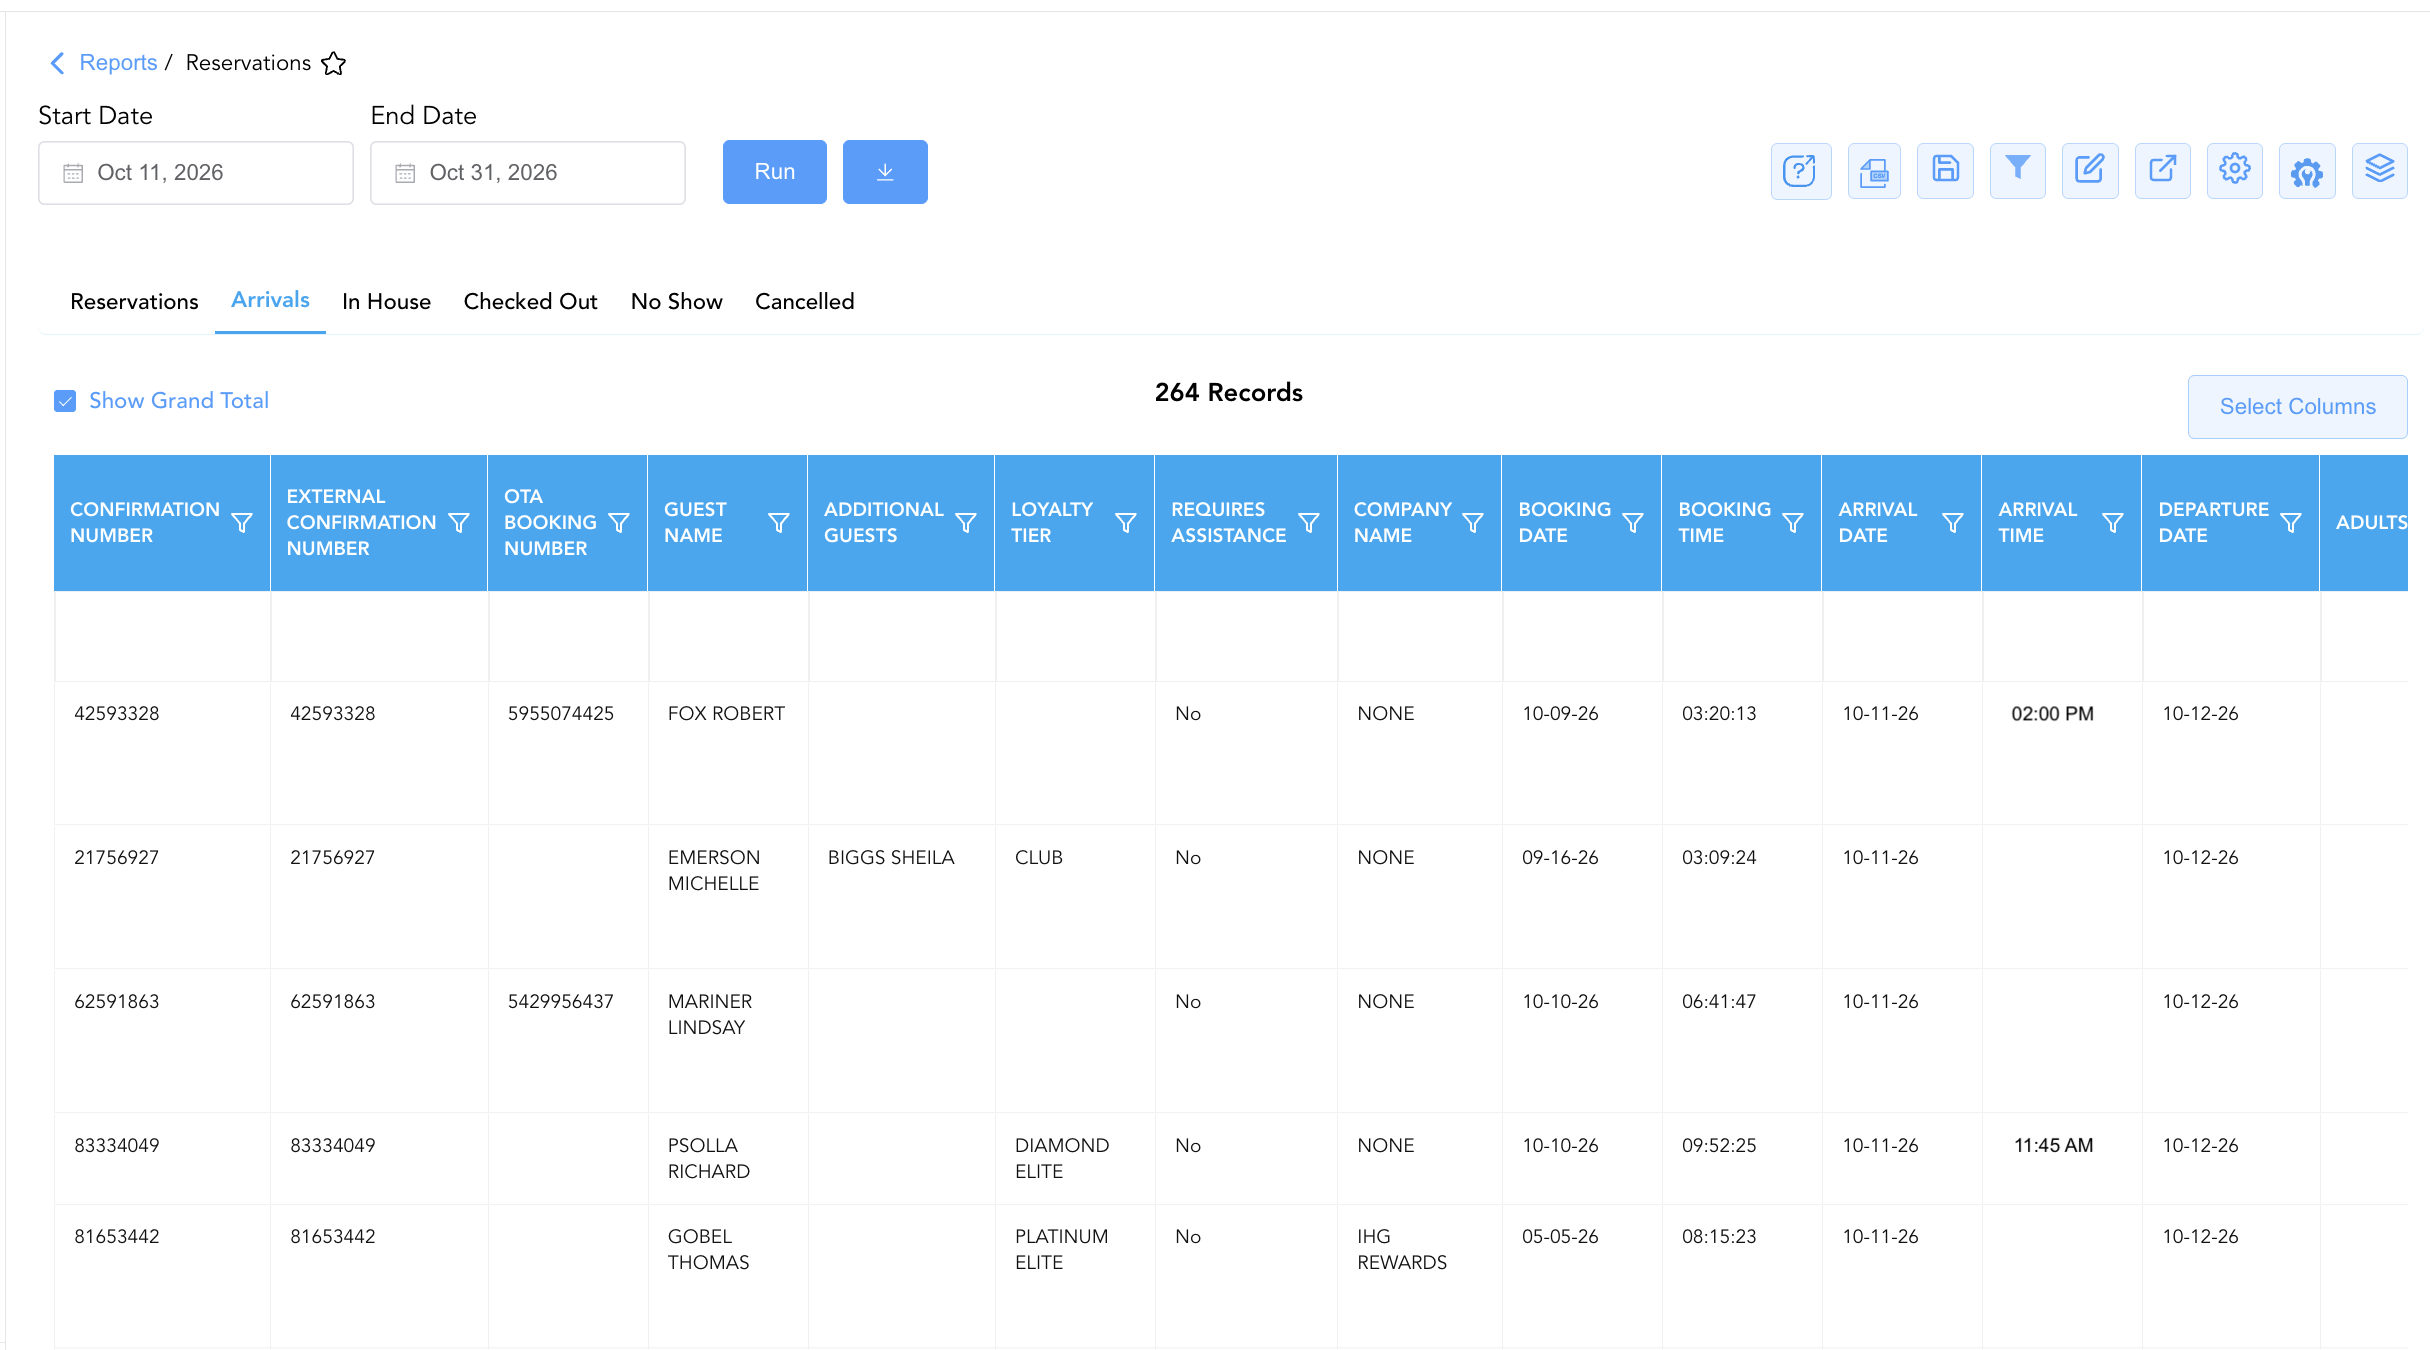Mark Reservations report as favorite star

tap(334, 63)
